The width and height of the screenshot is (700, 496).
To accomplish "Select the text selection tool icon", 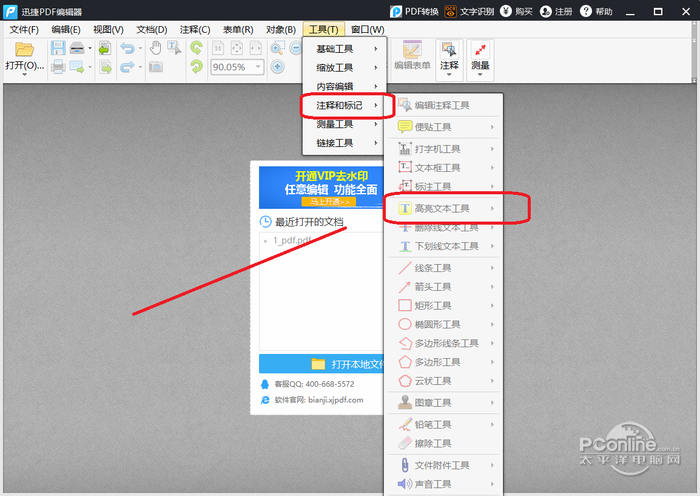I will coord(174,48).
